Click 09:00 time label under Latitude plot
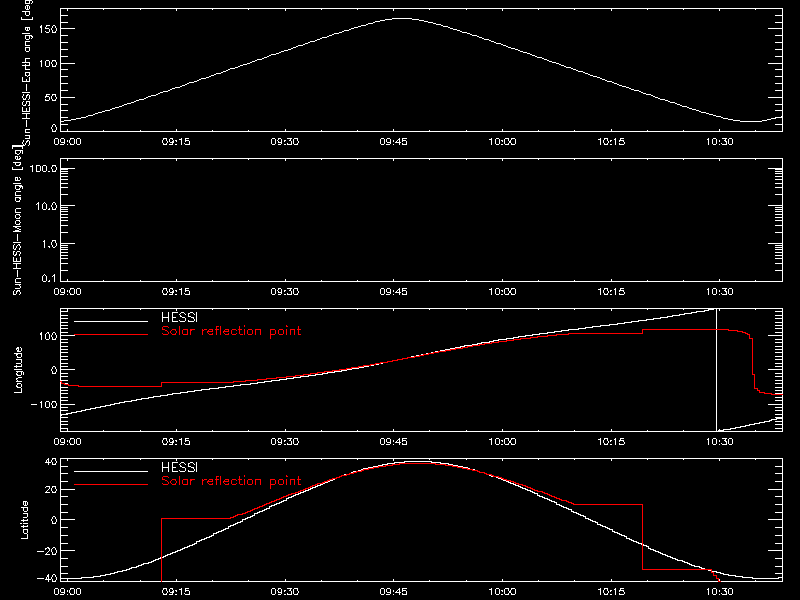 point(67,592)
